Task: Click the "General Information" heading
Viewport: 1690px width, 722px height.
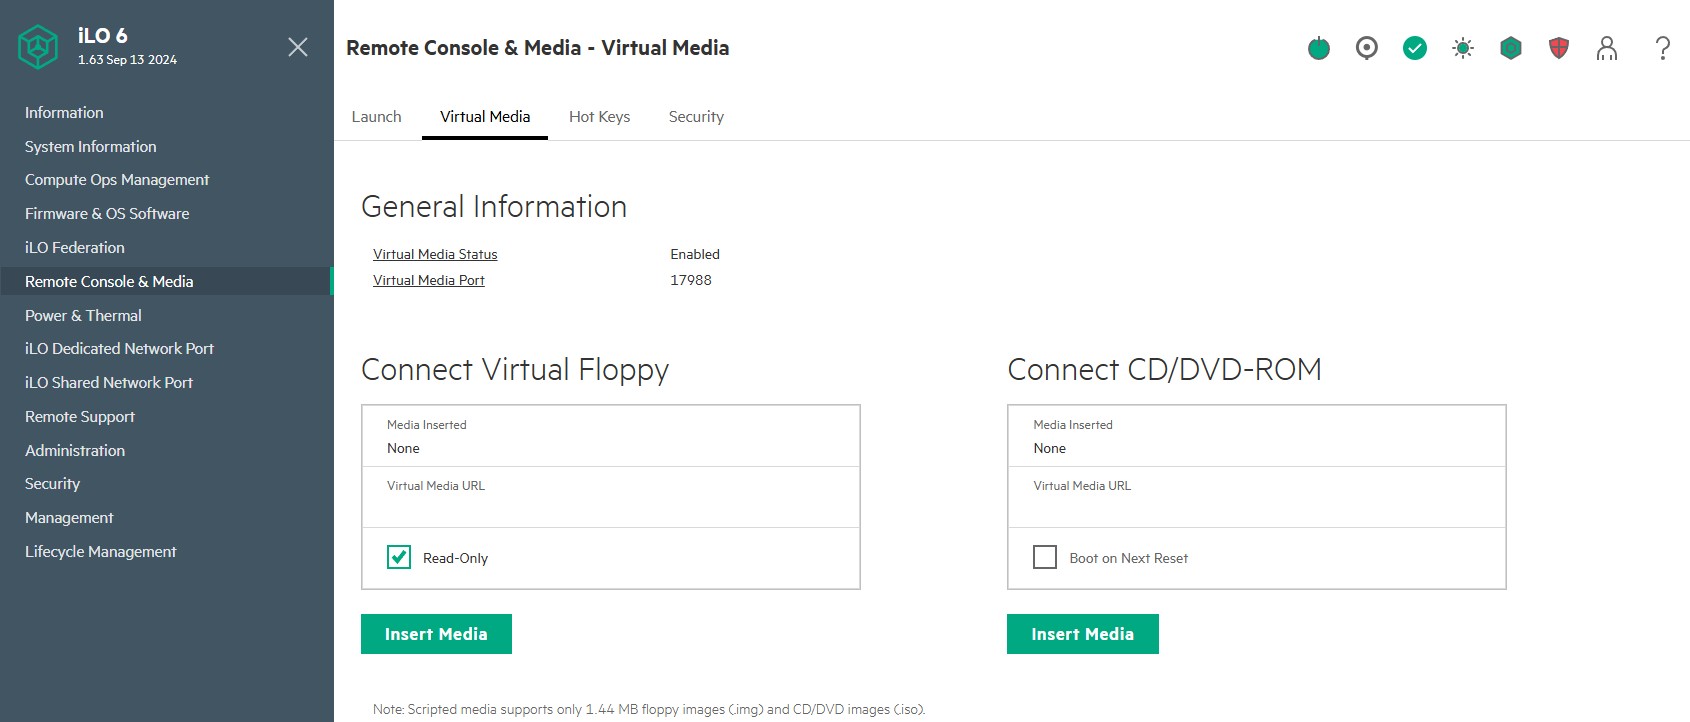Action: point(494,207)
